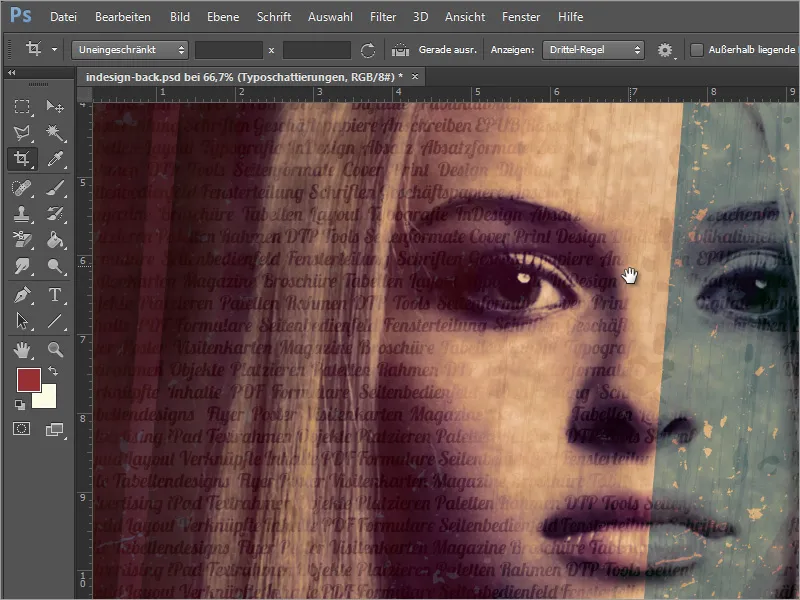Open the Auswahl menu
The width and height of the screenshot is (800, 600).
[330, 17]
